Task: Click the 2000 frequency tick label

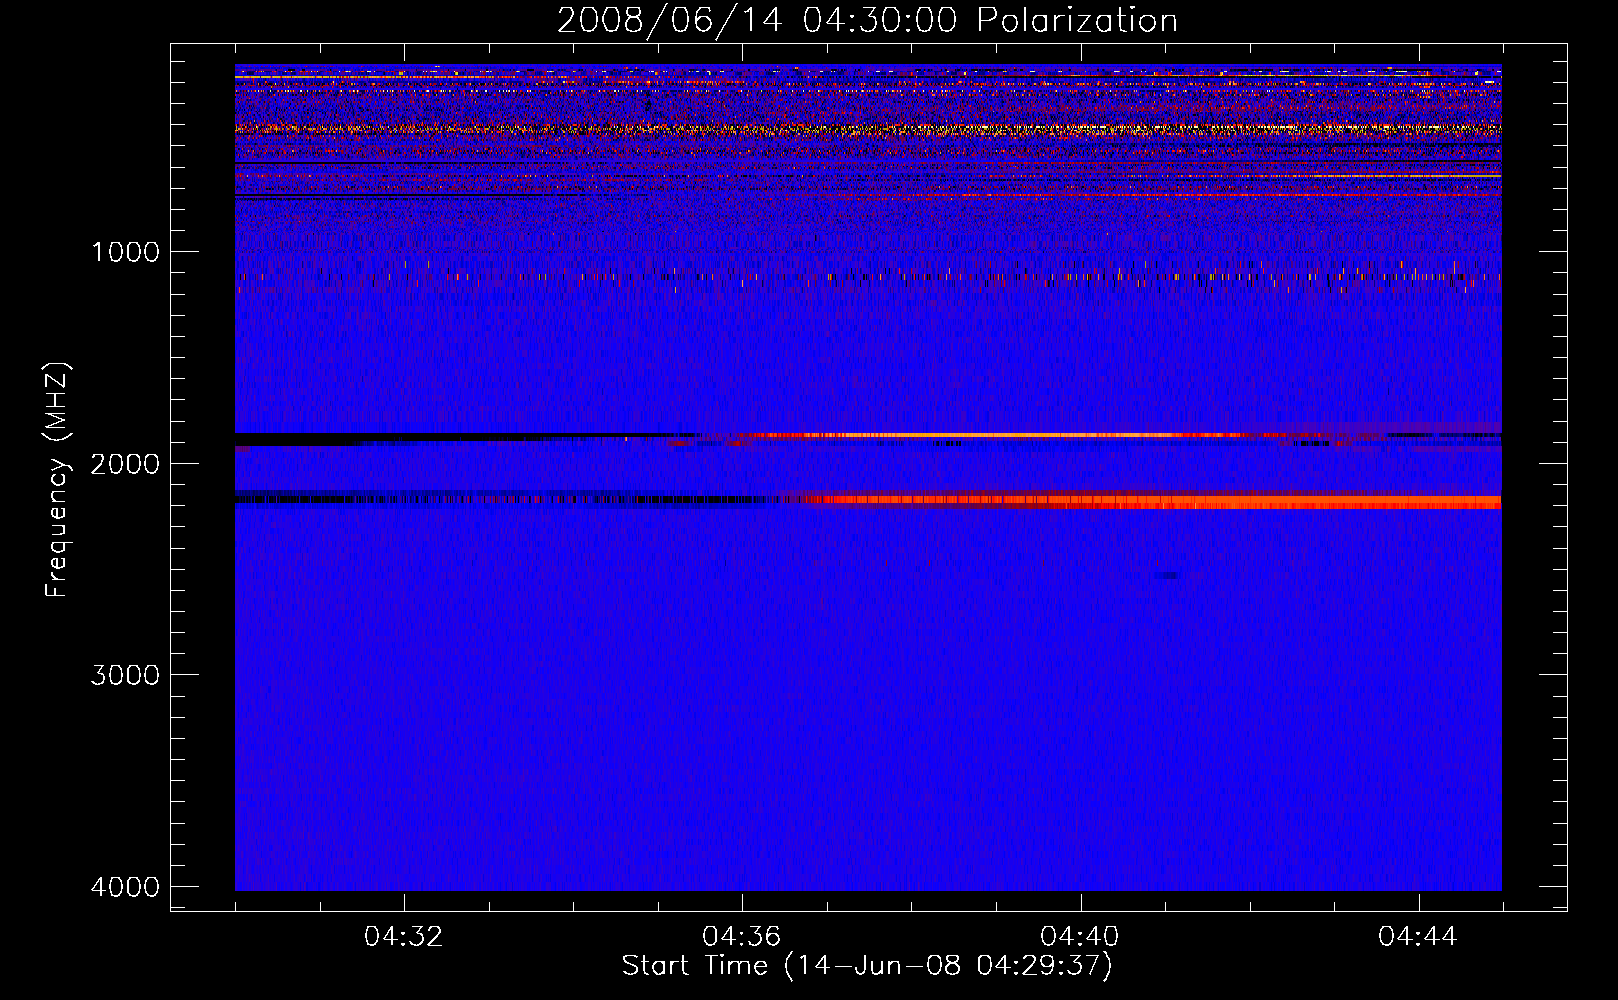Action: [125, 464]
